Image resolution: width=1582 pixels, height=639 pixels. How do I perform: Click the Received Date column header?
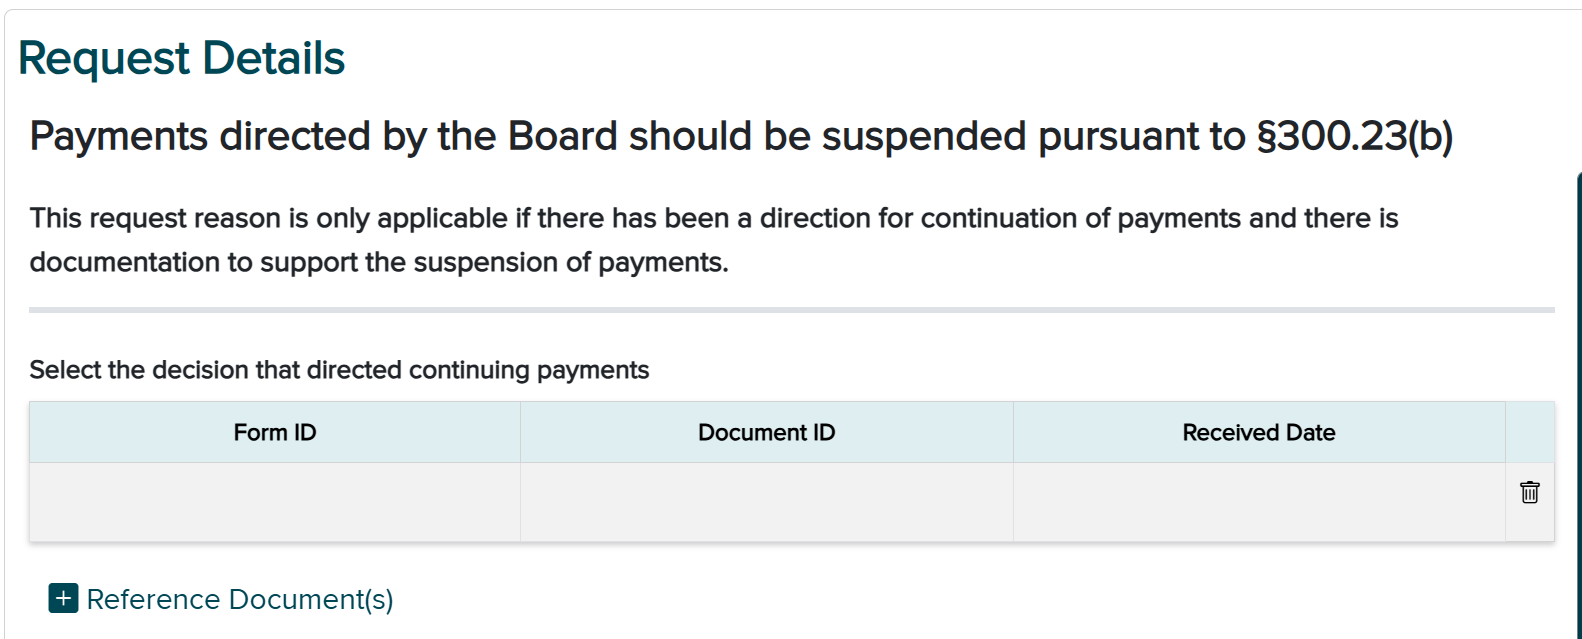1258,432
